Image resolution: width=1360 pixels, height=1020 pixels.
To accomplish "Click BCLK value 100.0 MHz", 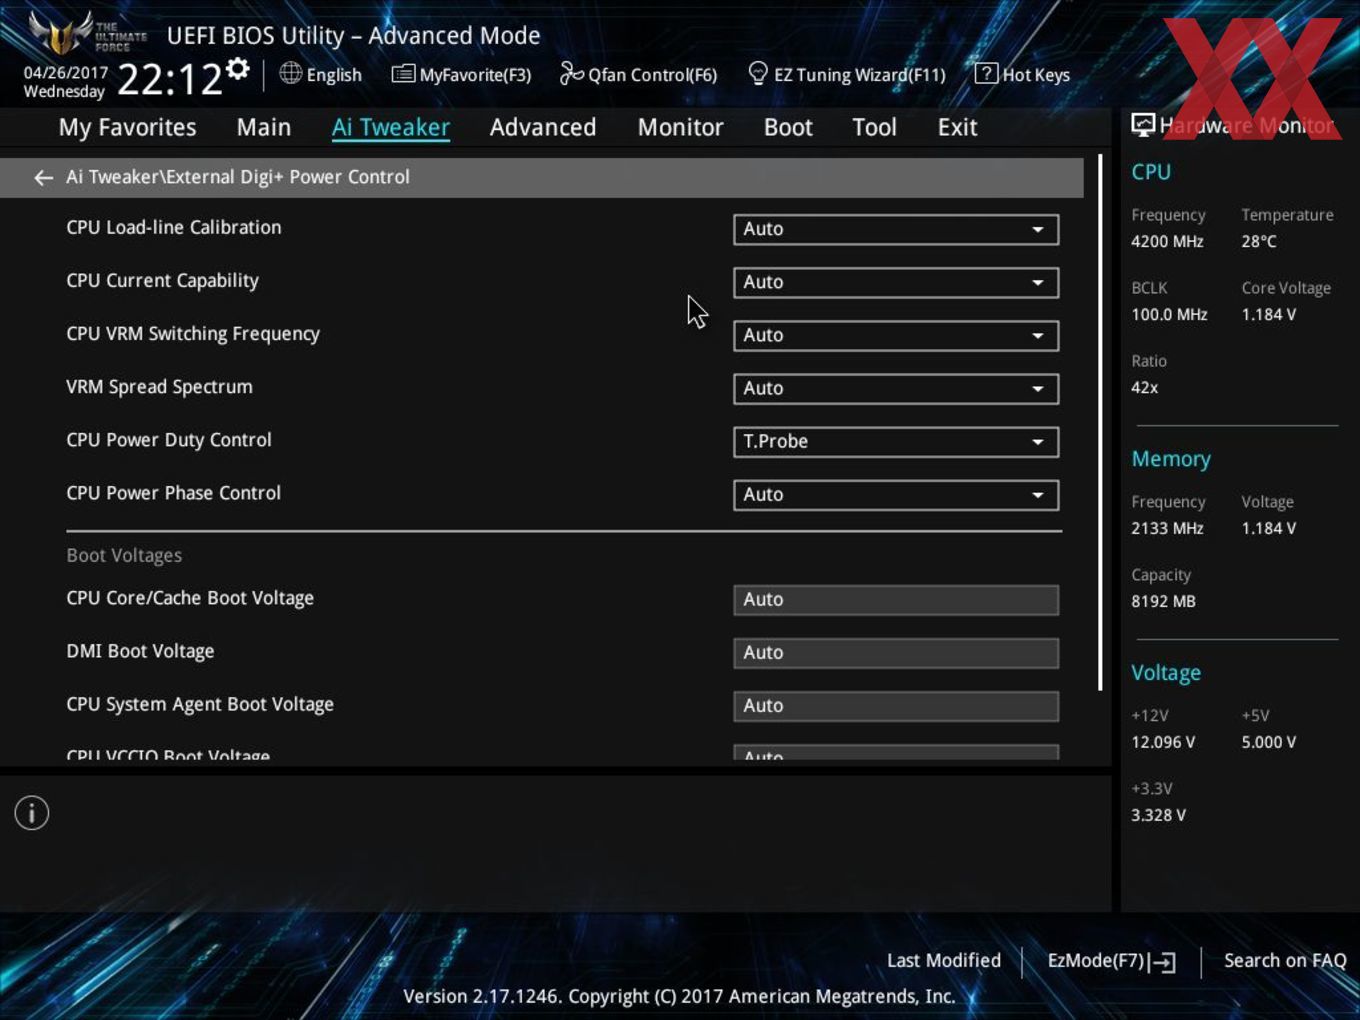I will coord(1169,314).
